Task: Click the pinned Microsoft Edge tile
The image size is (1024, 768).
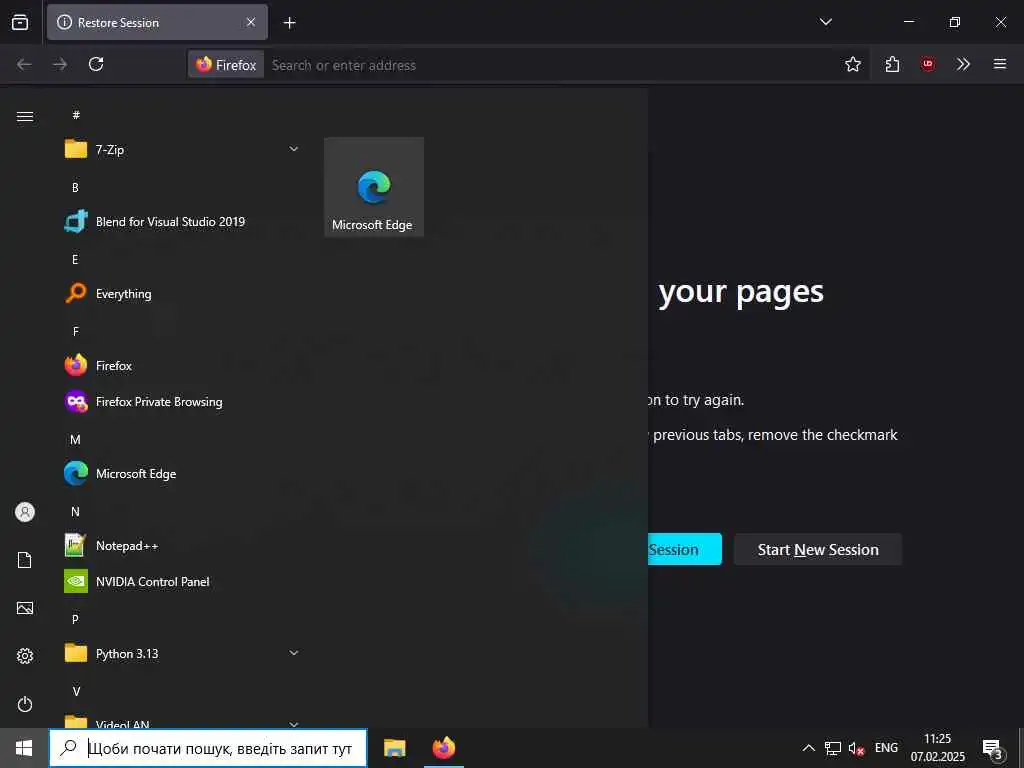Action: point(374,187)
